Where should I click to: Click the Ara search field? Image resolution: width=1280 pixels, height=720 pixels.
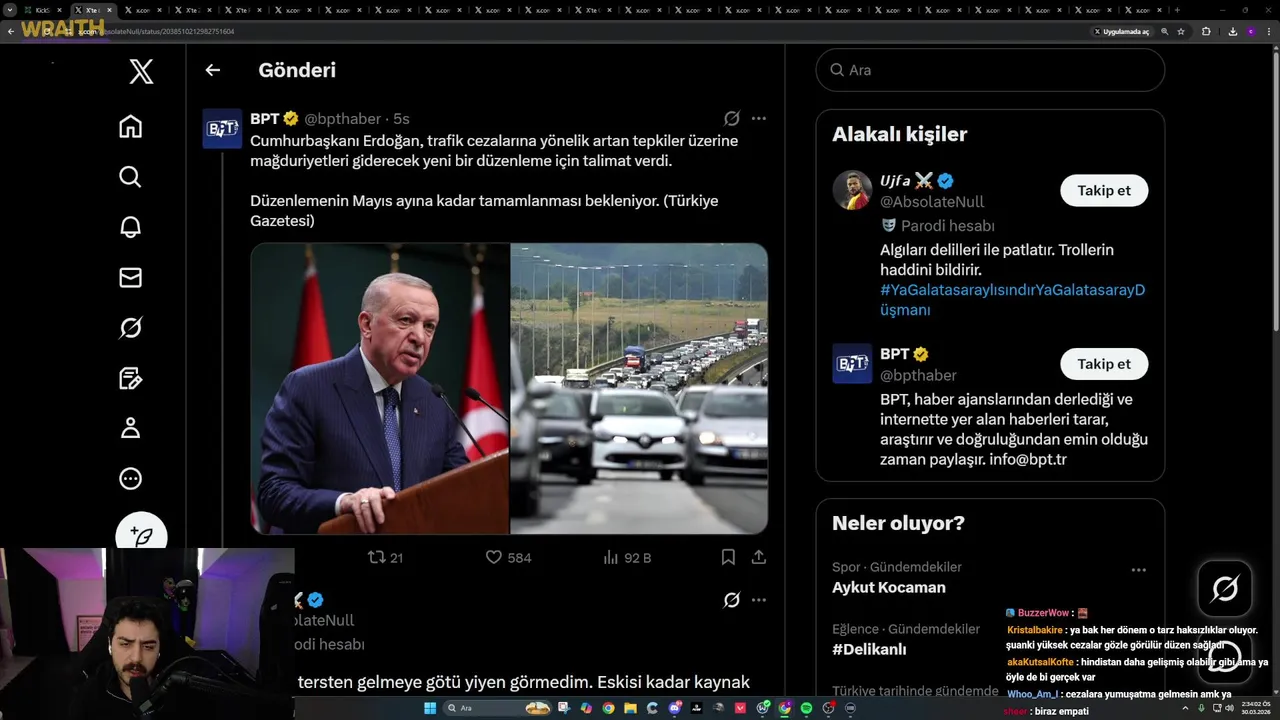point(990,70)
